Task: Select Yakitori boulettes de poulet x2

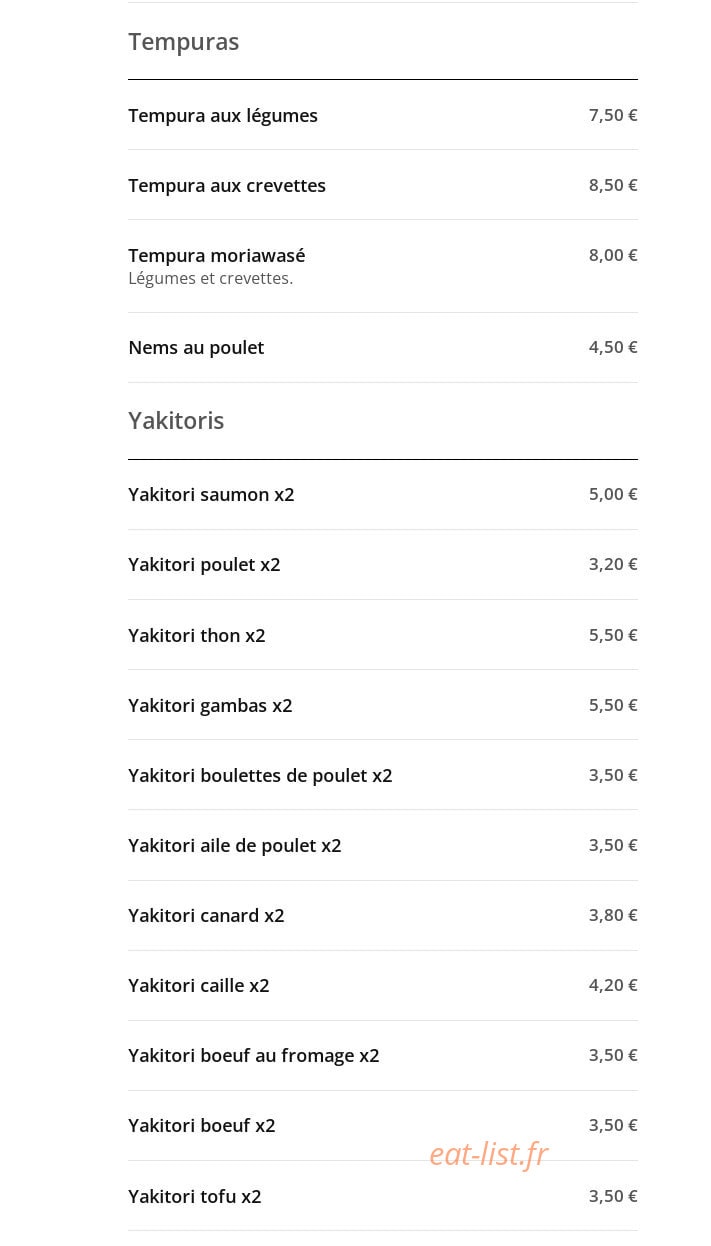Action: tap(383, 775)
